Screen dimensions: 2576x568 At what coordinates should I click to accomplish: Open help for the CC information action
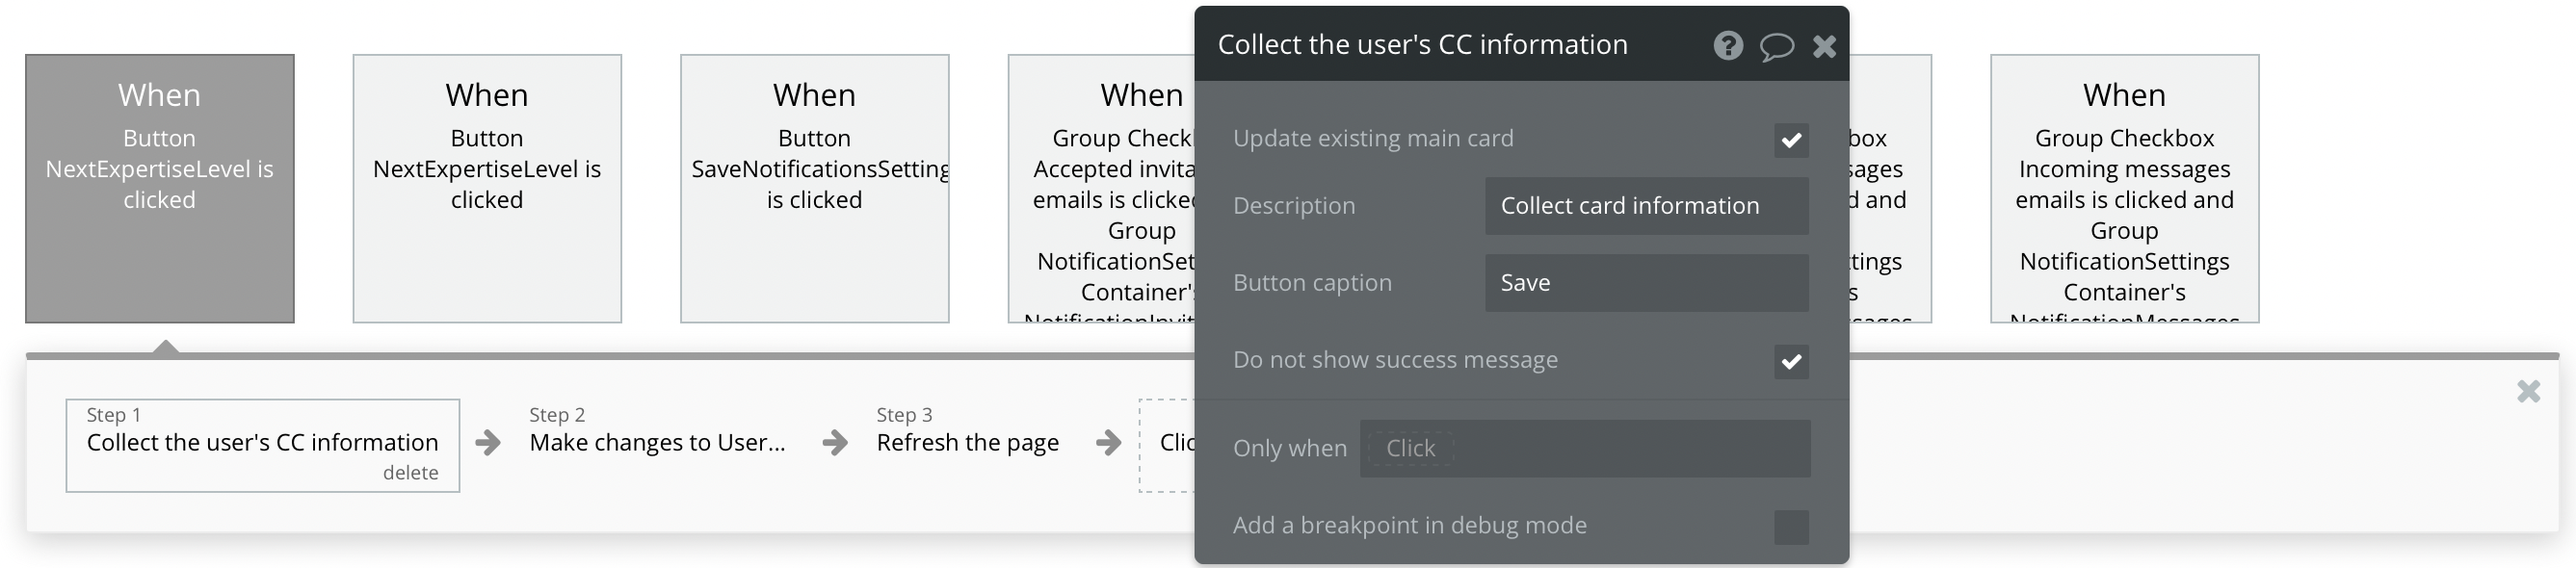coord(1727,45)
